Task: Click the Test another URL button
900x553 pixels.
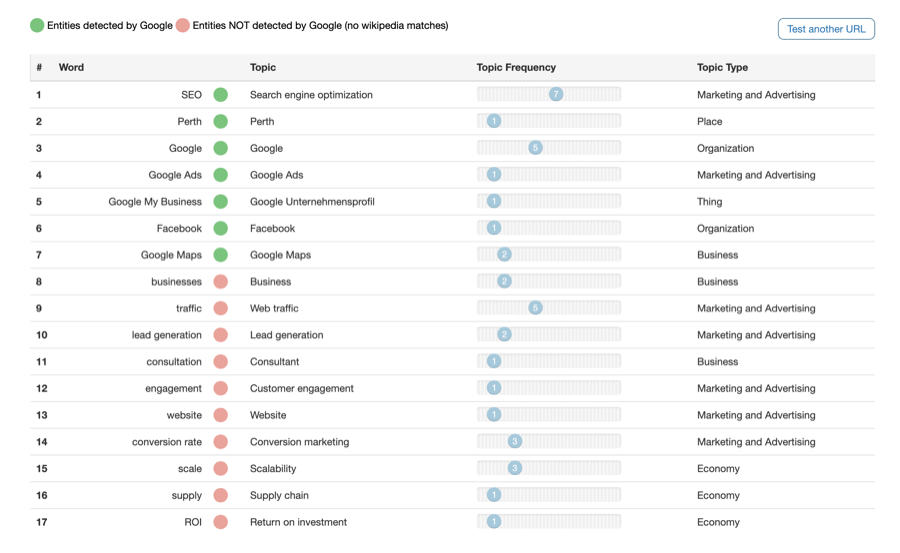Action: pos(826,29)
